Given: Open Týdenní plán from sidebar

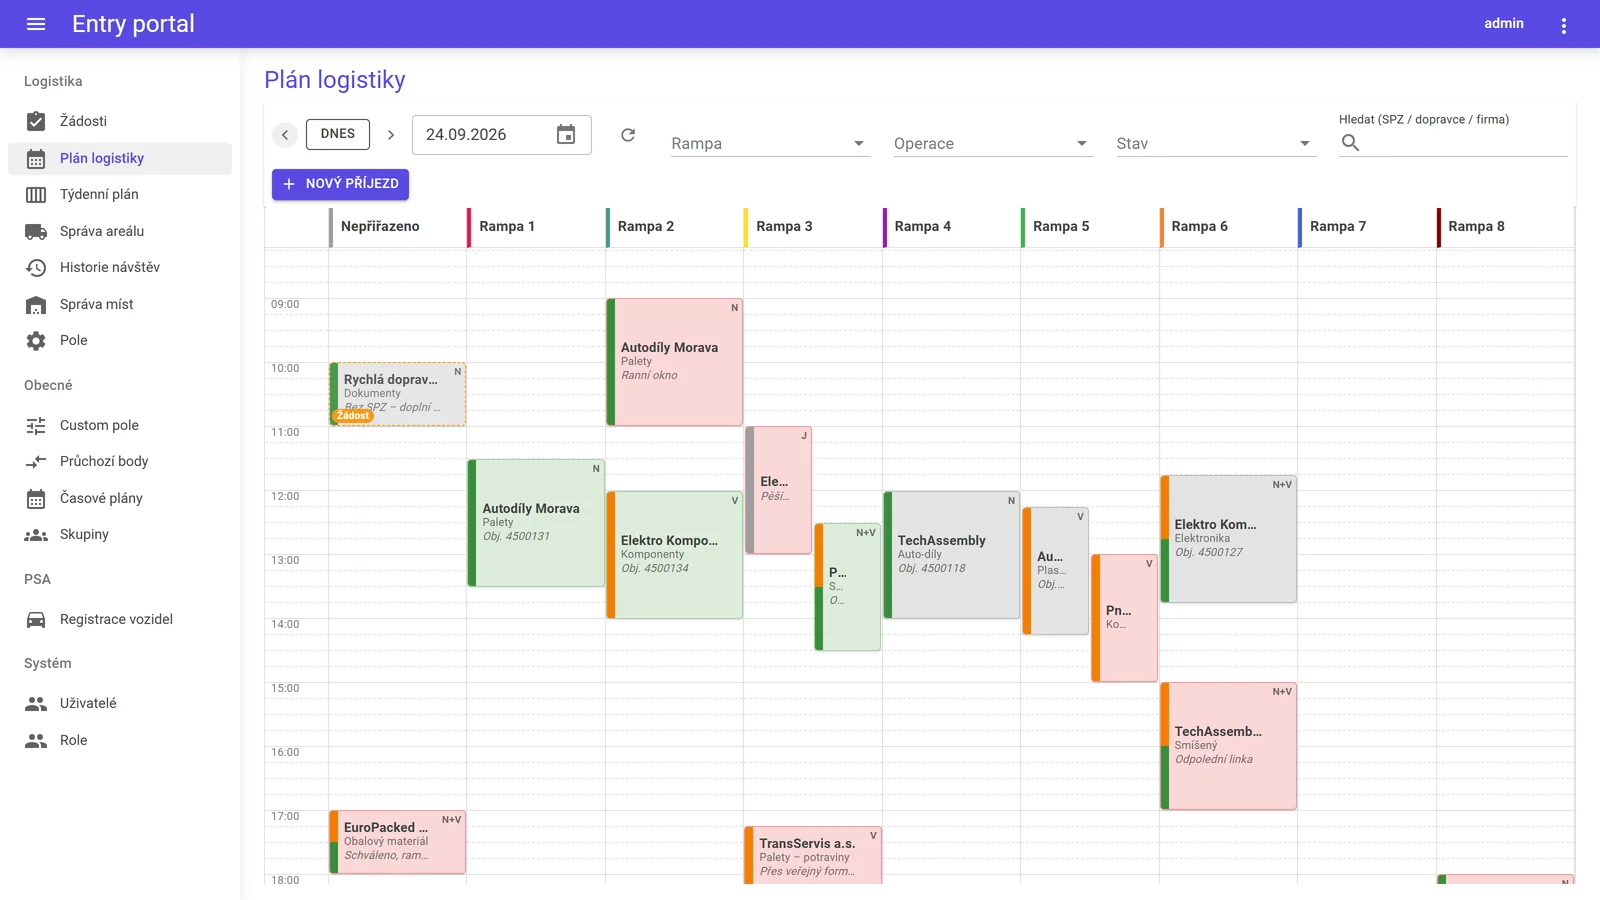Looking at the screenshot, I should tap(120, 194).
